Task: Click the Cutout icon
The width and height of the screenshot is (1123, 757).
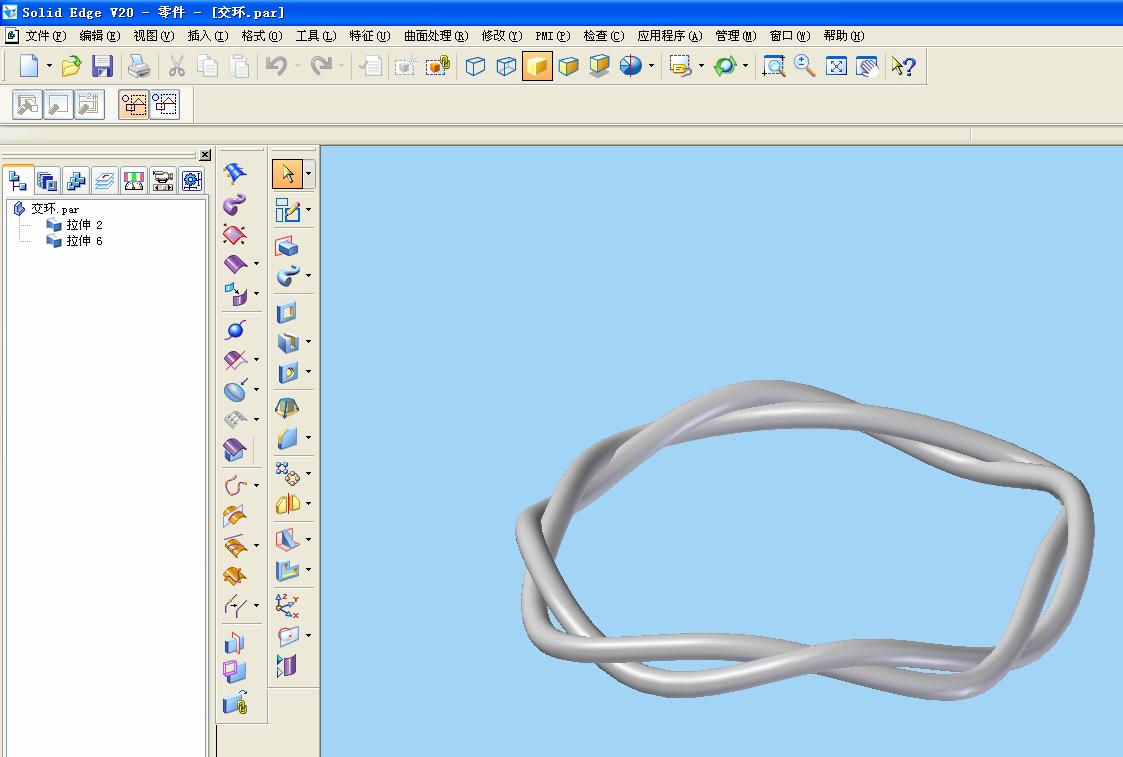Action: point(286,312)
